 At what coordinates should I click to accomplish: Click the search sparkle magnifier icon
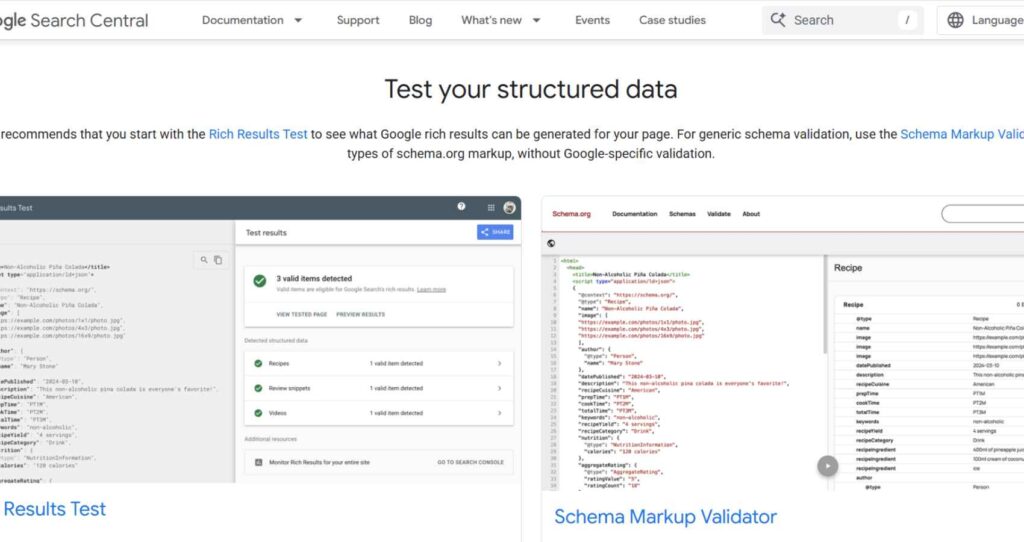[778, 20]
